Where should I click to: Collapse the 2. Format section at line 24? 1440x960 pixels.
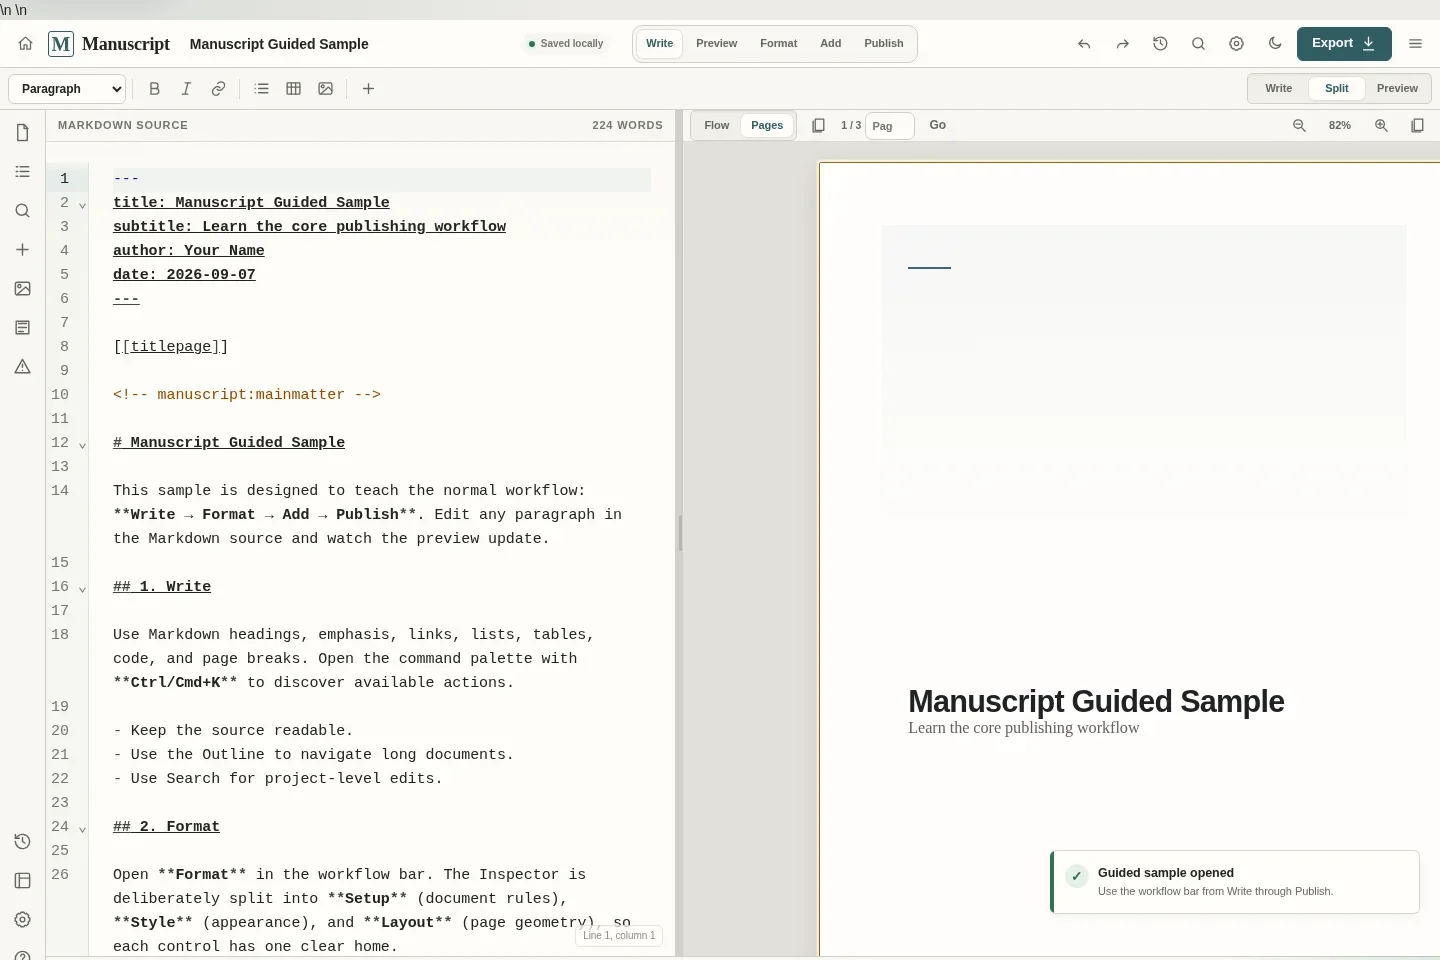click(82, 829)
